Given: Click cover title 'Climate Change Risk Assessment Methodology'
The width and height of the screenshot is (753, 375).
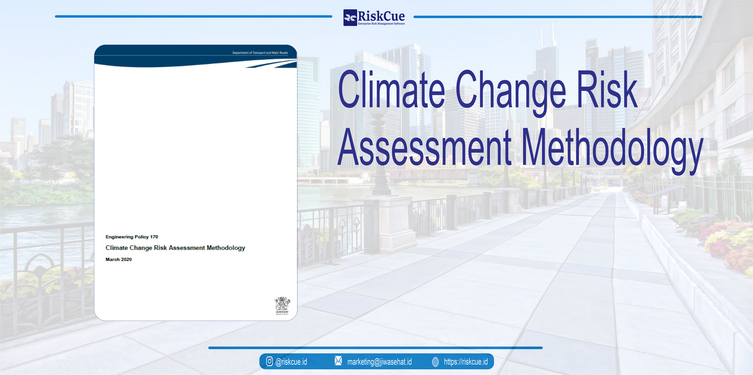Looking at the screenshot, I should [175, 248].
